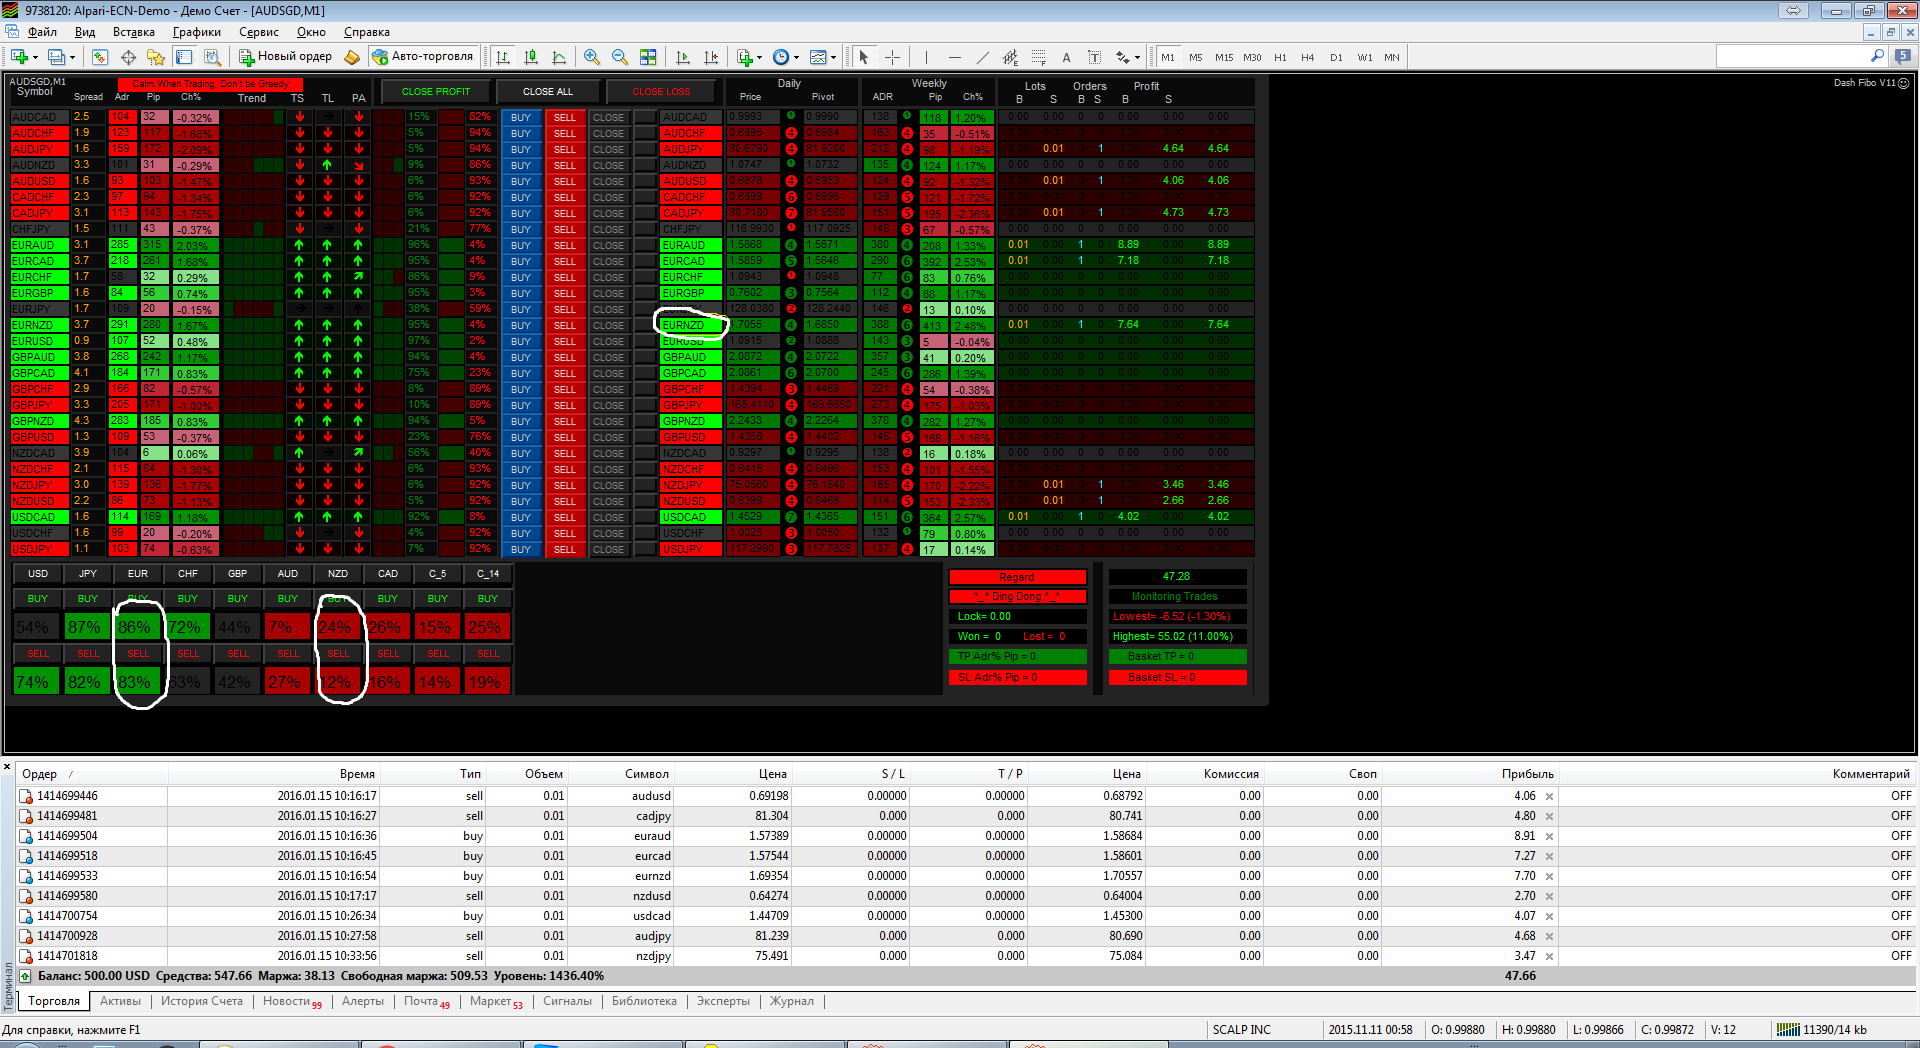Open the Navigator star-folder icon
The height and width of the screenshot is (1048, 1920).
(155, 57)
